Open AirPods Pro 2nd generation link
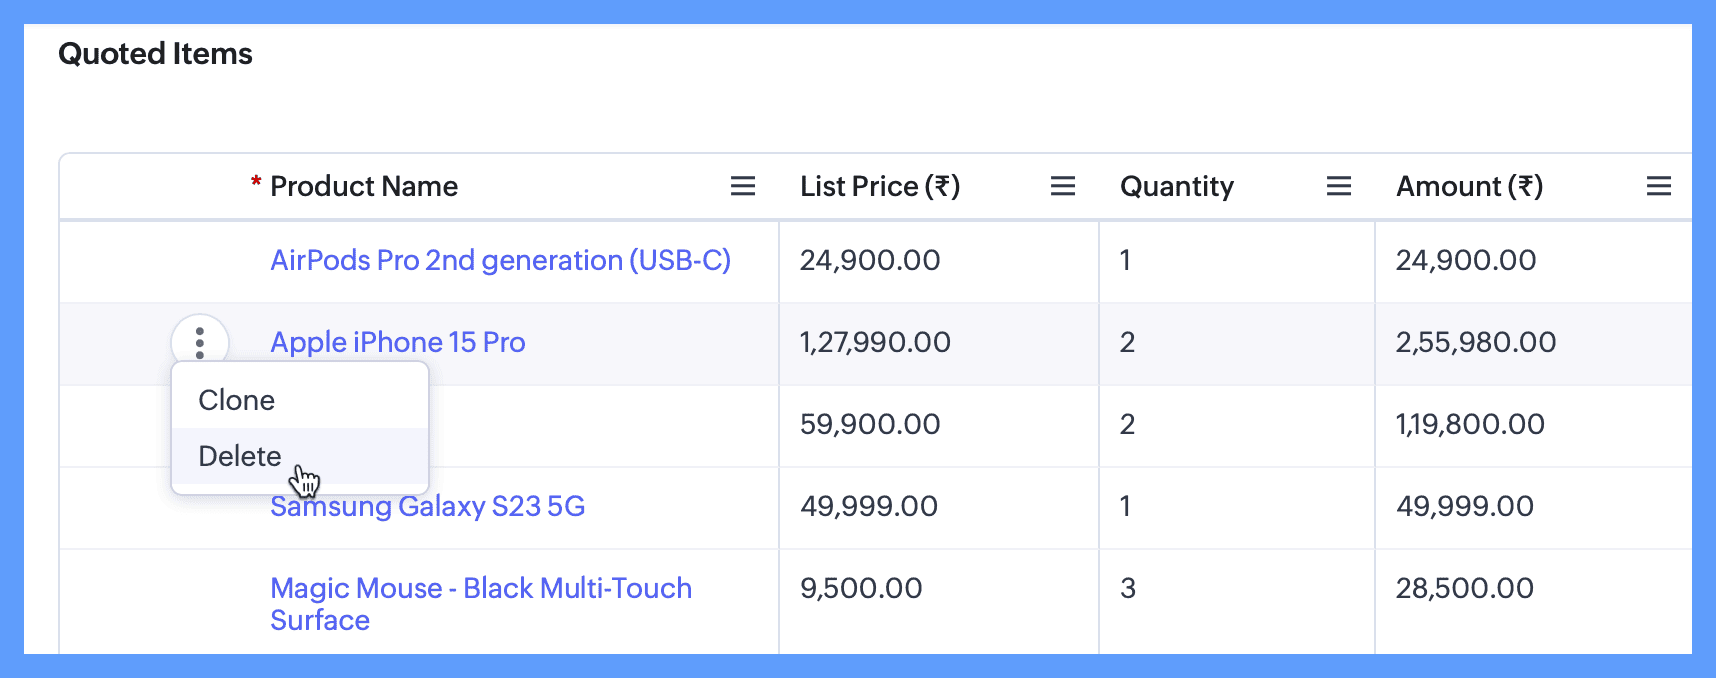 500,260
